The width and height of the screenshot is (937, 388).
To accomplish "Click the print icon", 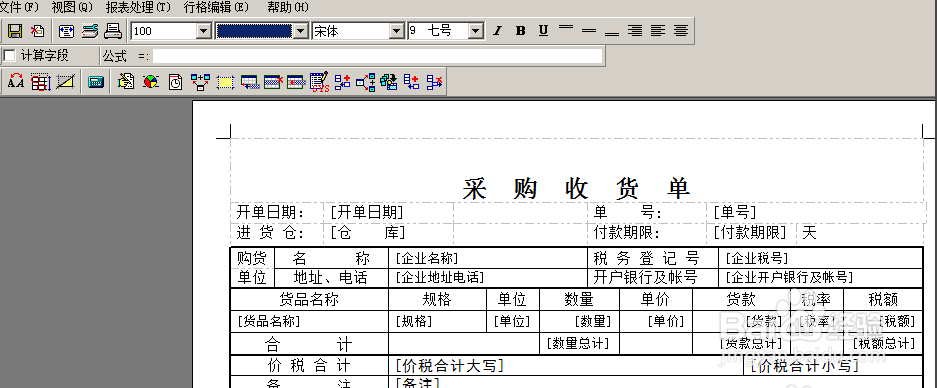I will coord(113,30).
